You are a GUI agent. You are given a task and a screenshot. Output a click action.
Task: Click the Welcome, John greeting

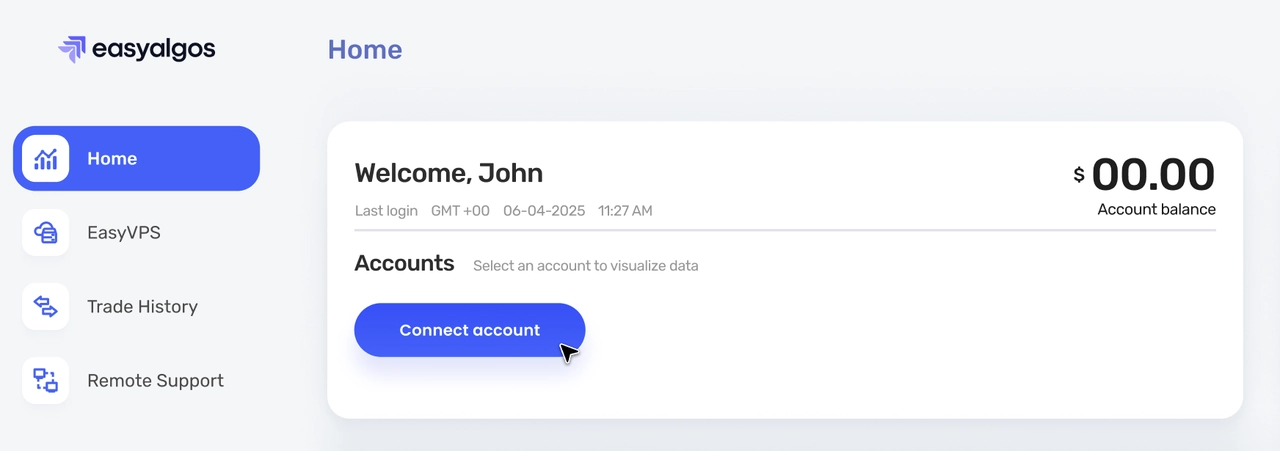click(x=449, y=173)
